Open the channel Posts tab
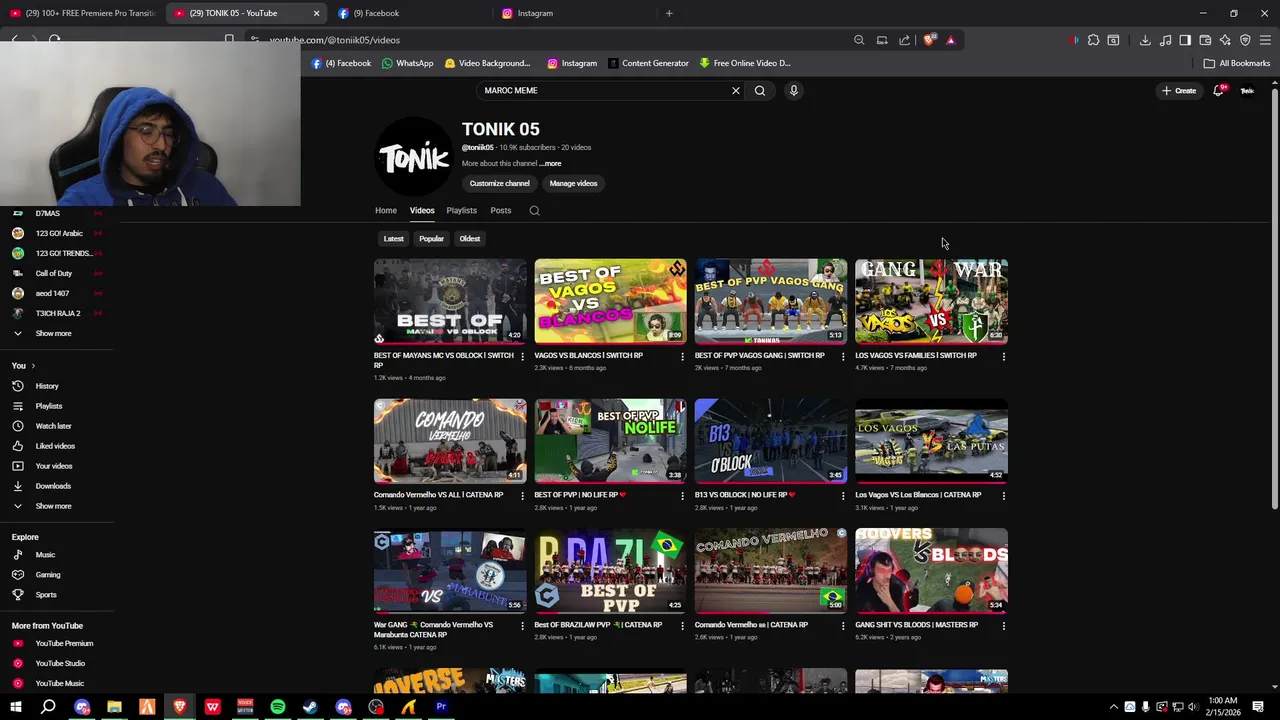This screenshot has width=1280, height=720. tap(501, 211)
